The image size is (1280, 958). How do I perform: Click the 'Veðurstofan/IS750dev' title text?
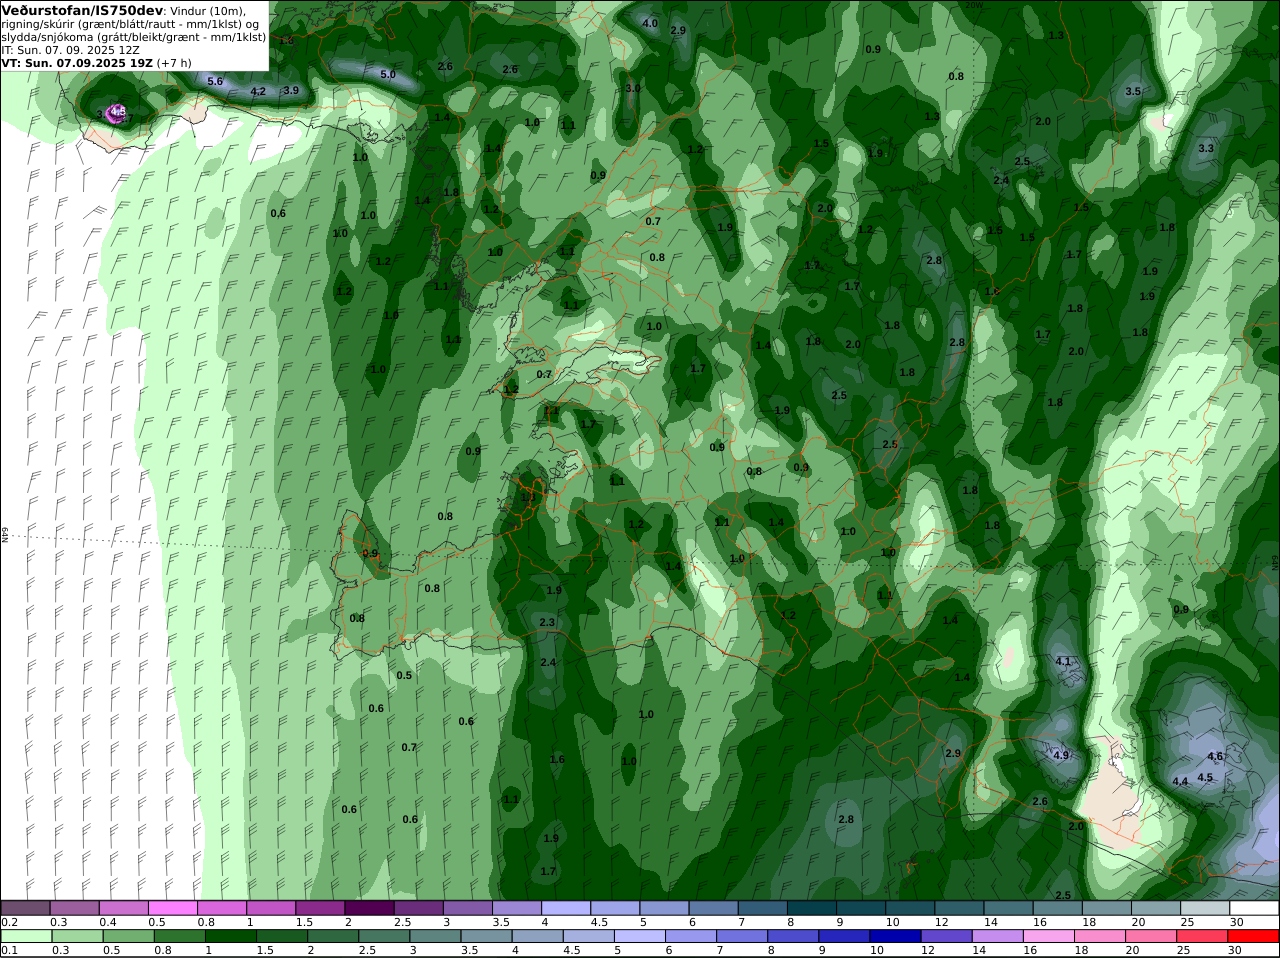[x=82, y=10]
